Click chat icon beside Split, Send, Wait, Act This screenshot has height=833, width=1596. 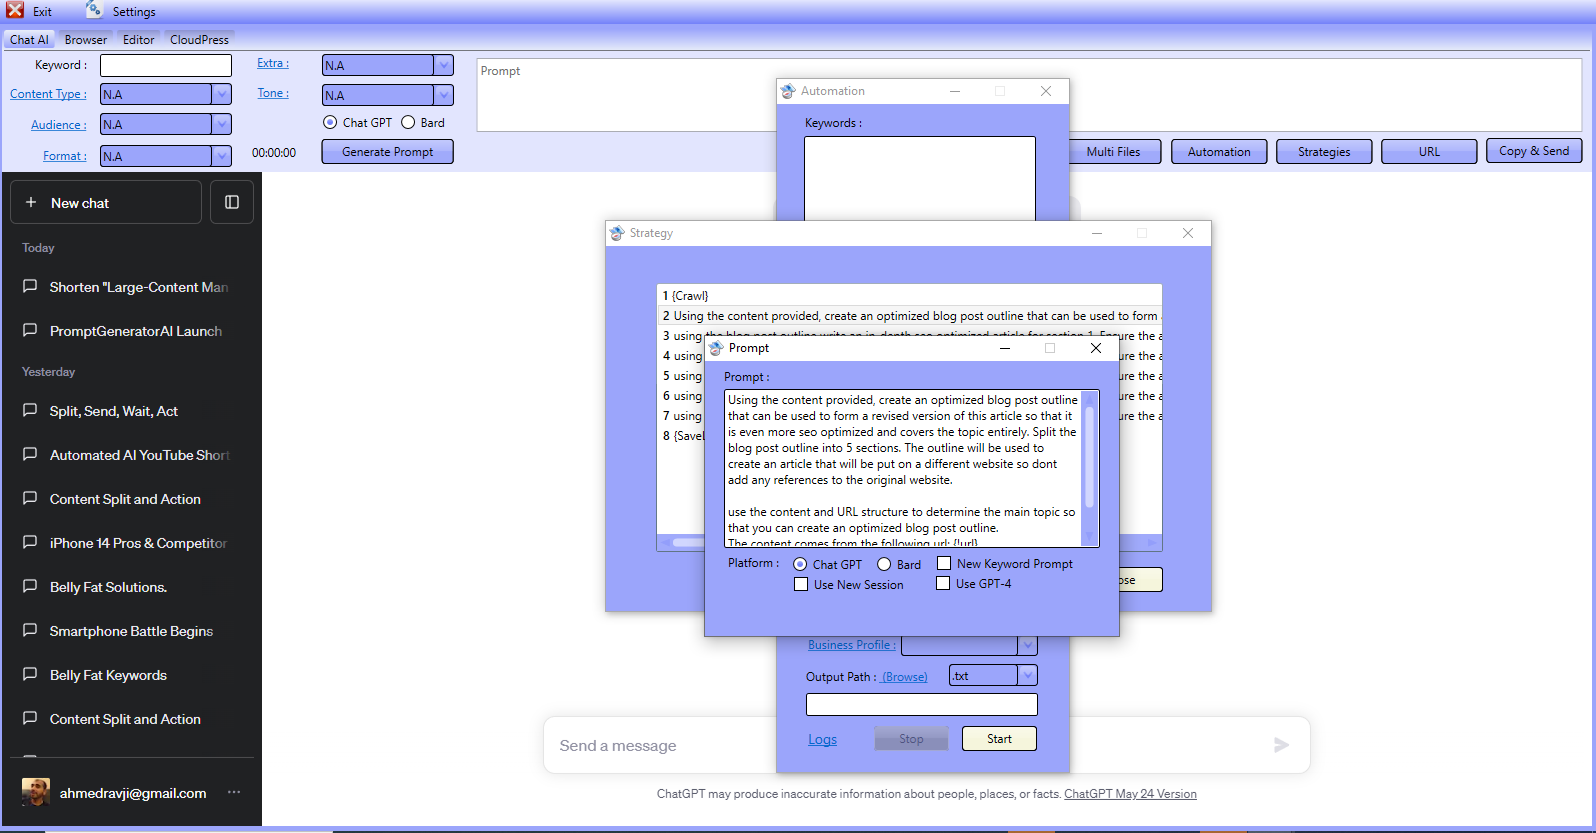point(30,410)
